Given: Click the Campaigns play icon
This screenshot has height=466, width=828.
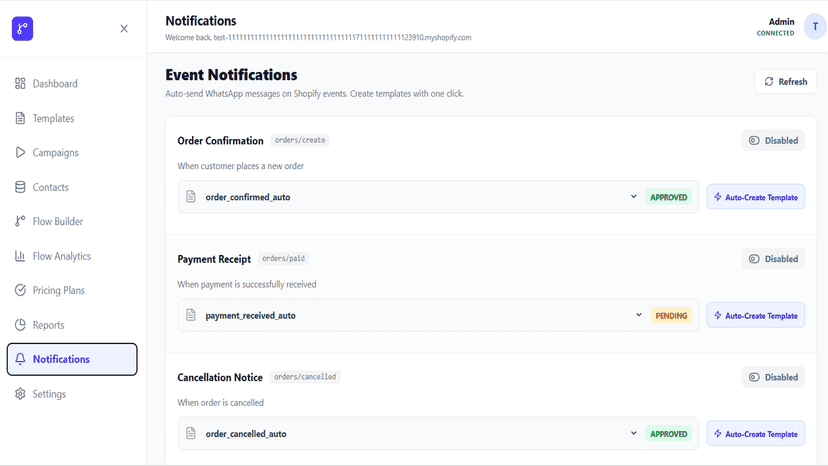Looking at the screenshot, I should pos(20,153).
